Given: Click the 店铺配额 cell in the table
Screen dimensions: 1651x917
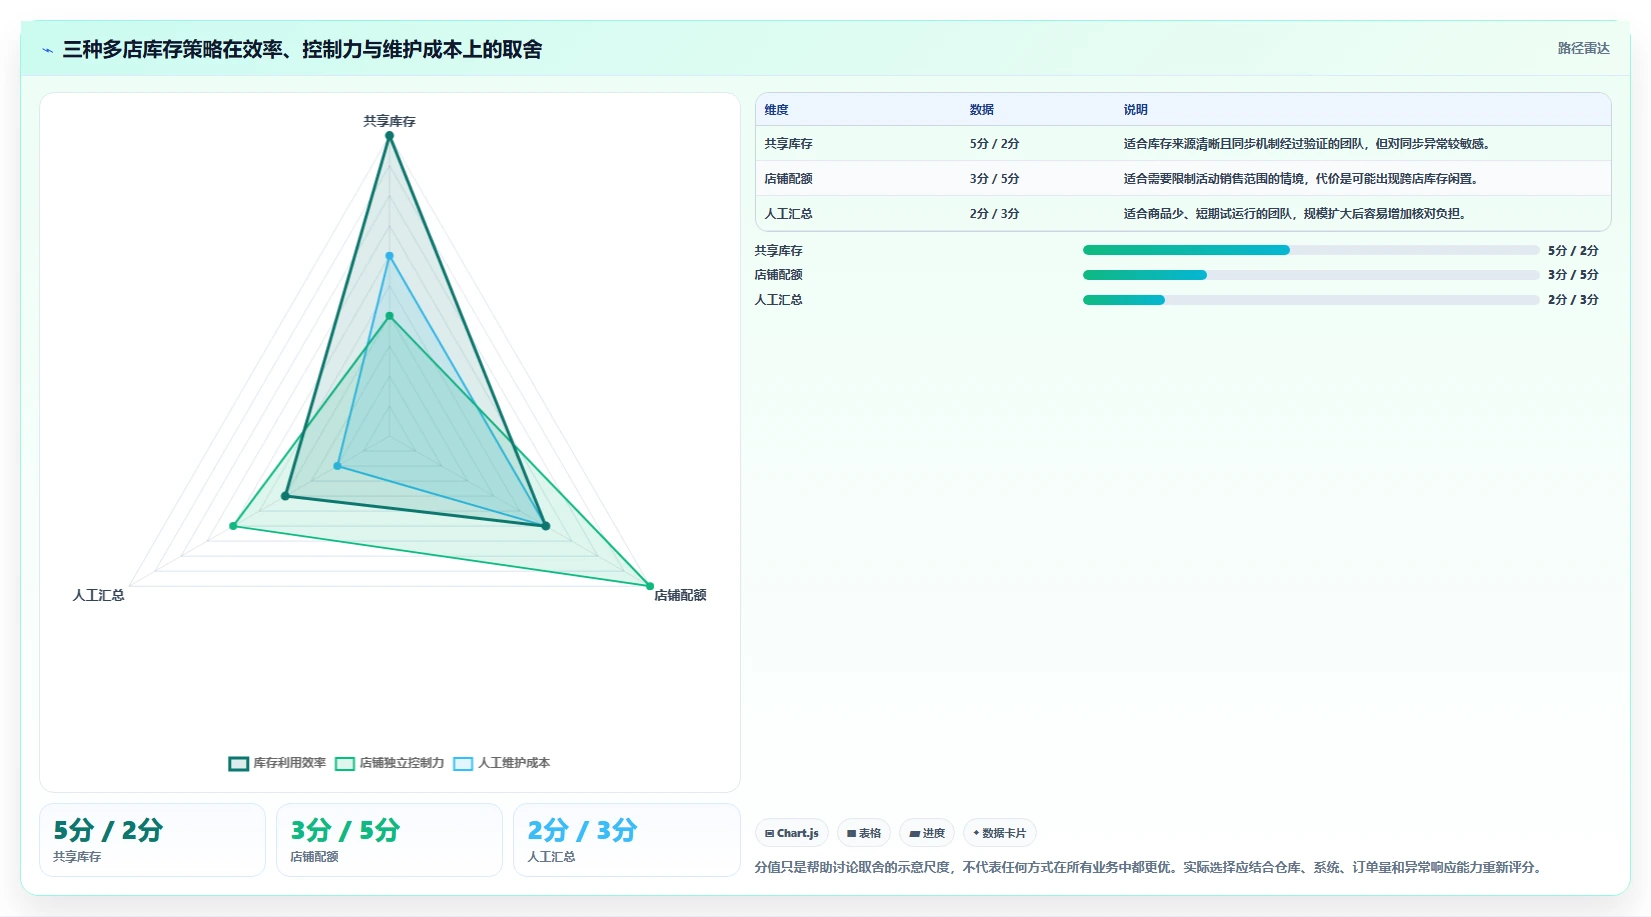Looking at the screenshot, I should (789, 179).
